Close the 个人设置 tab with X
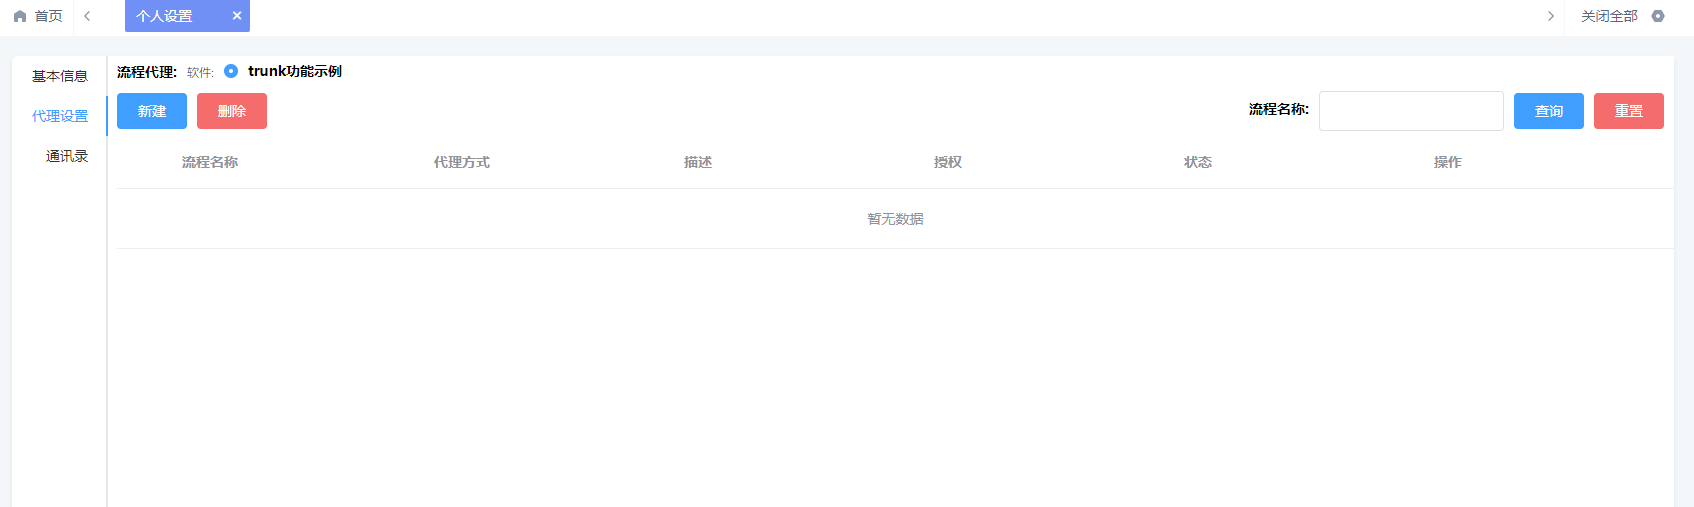Screen dimensions: 1694x507 tap(237, 16)
